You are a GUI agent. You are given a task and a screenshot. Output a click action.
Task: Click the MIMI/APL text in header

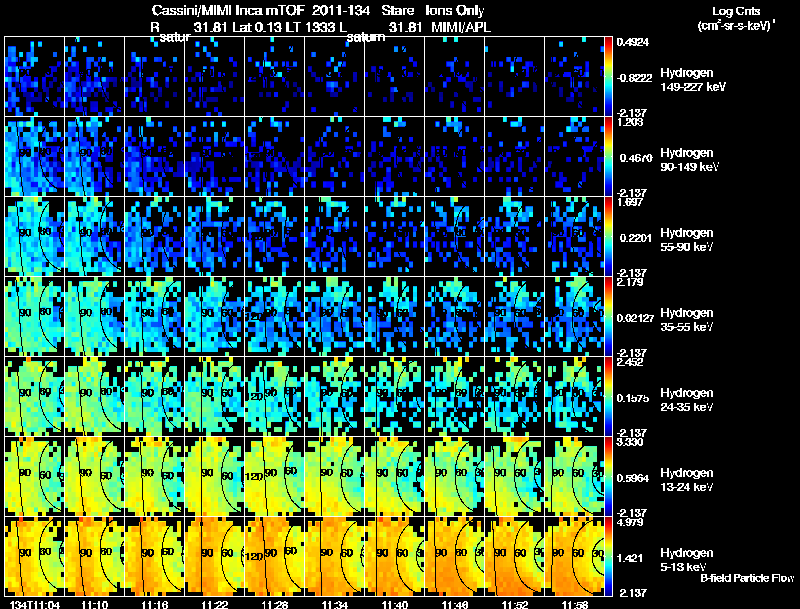point(461,27)
